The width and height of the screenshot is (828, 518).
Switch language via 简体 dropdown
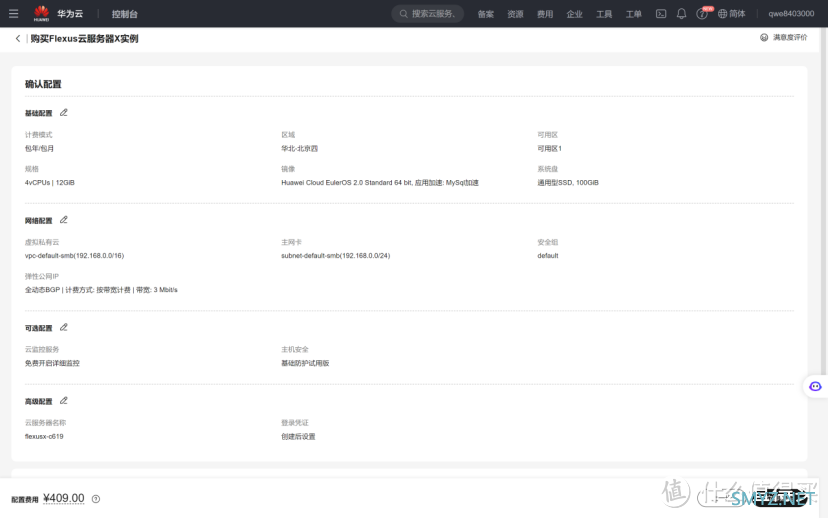(737, 14)
